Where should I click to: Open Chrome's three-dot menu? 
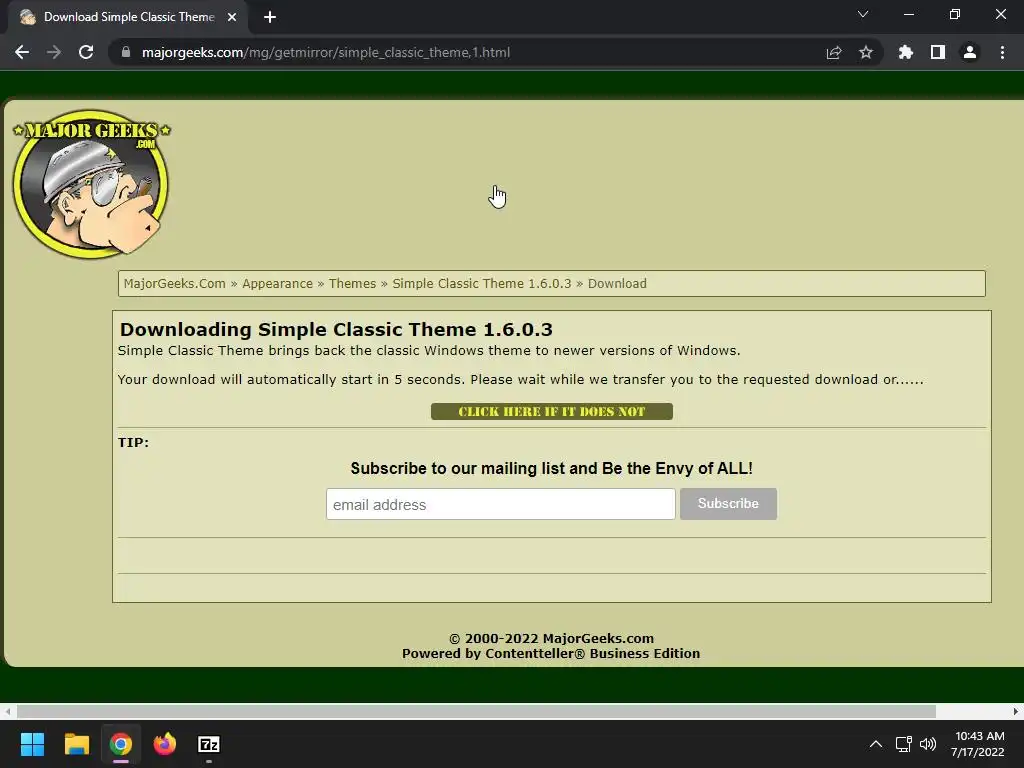(1002, 52)
